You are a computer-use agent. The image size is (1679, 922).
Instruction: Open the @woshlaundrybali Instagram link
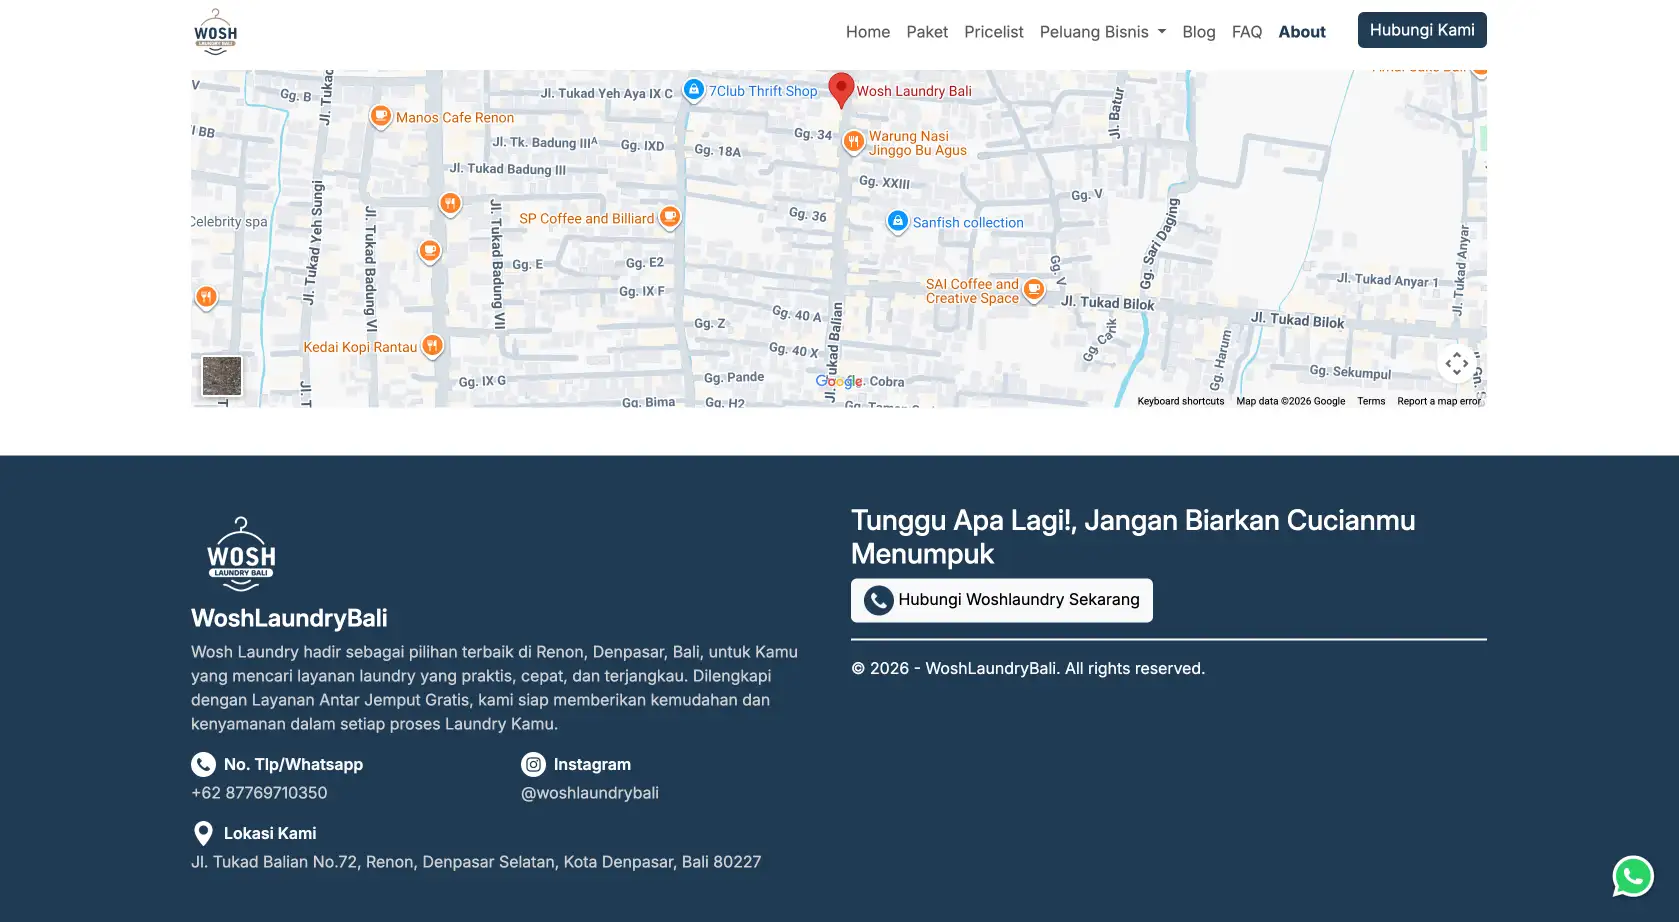click(590, 793)
